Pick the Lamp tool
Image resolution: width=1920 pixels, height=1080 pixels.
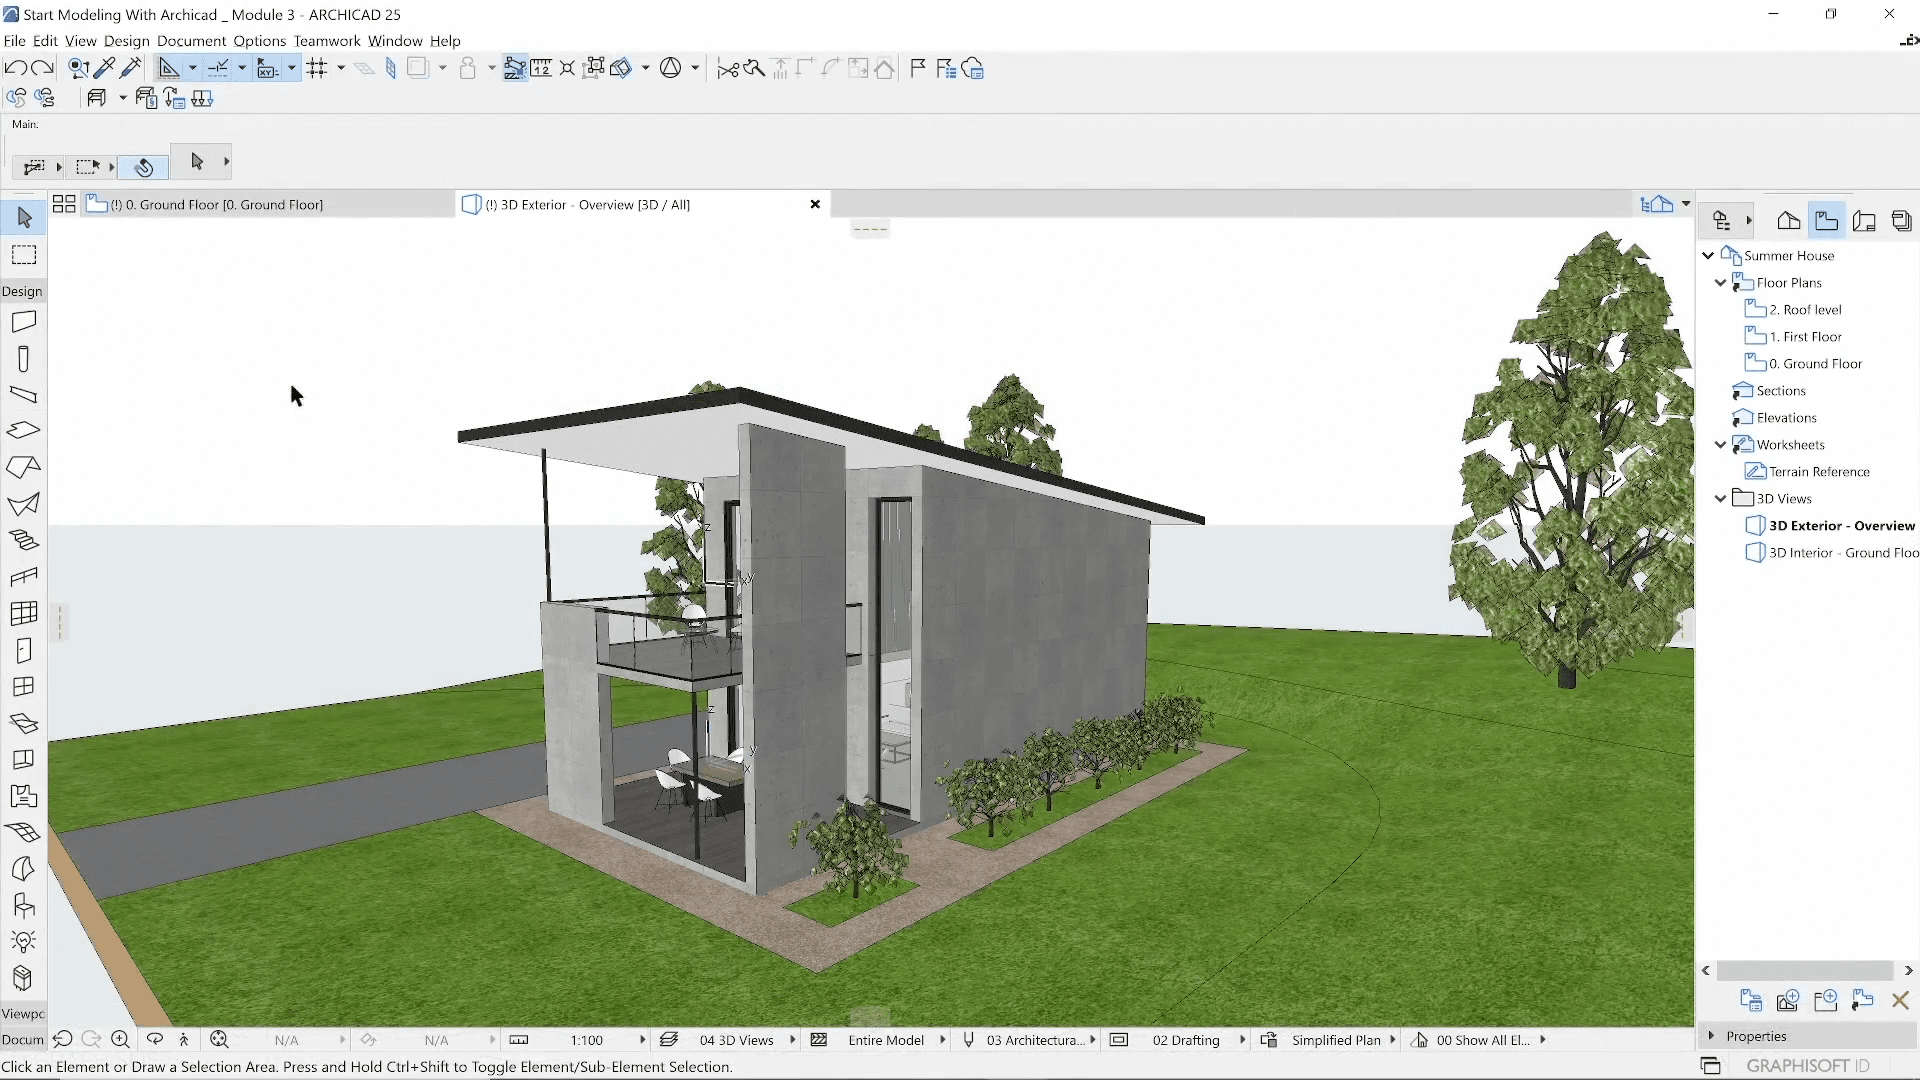click(24, 942)
